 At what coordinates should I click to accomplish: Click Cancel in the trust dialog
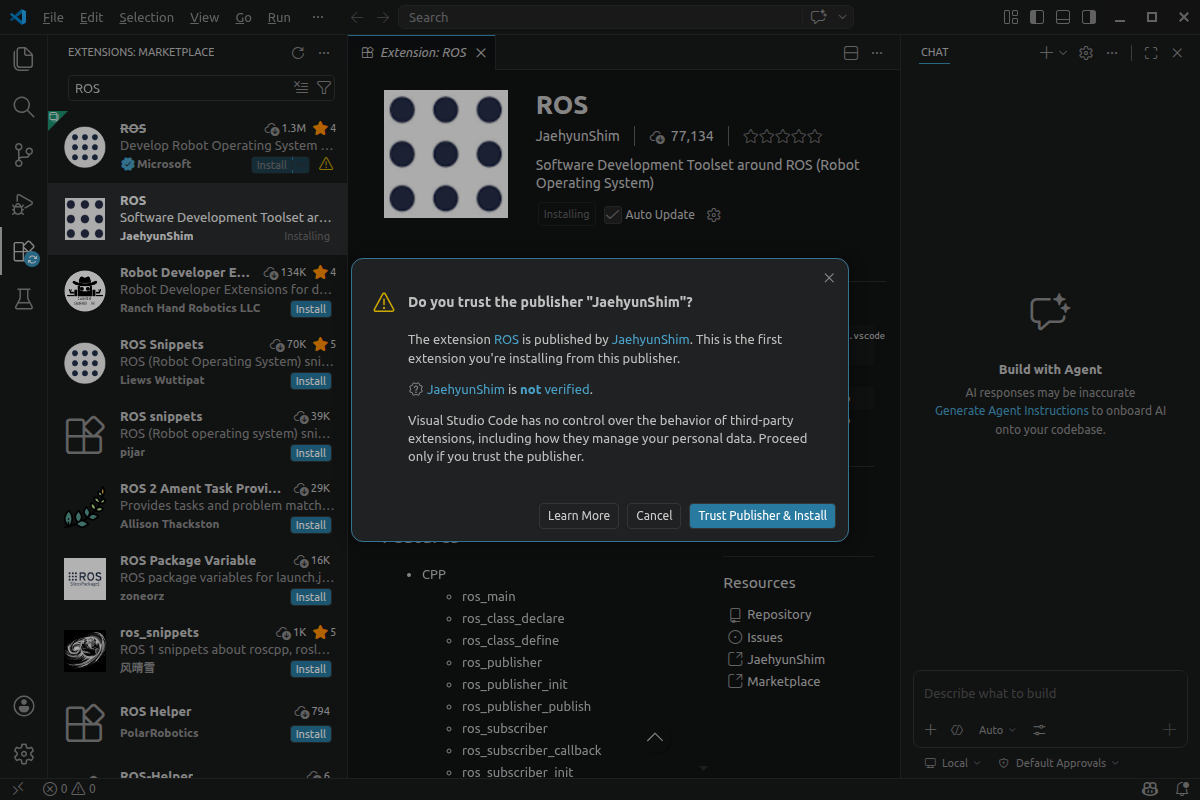pos(654,516)
